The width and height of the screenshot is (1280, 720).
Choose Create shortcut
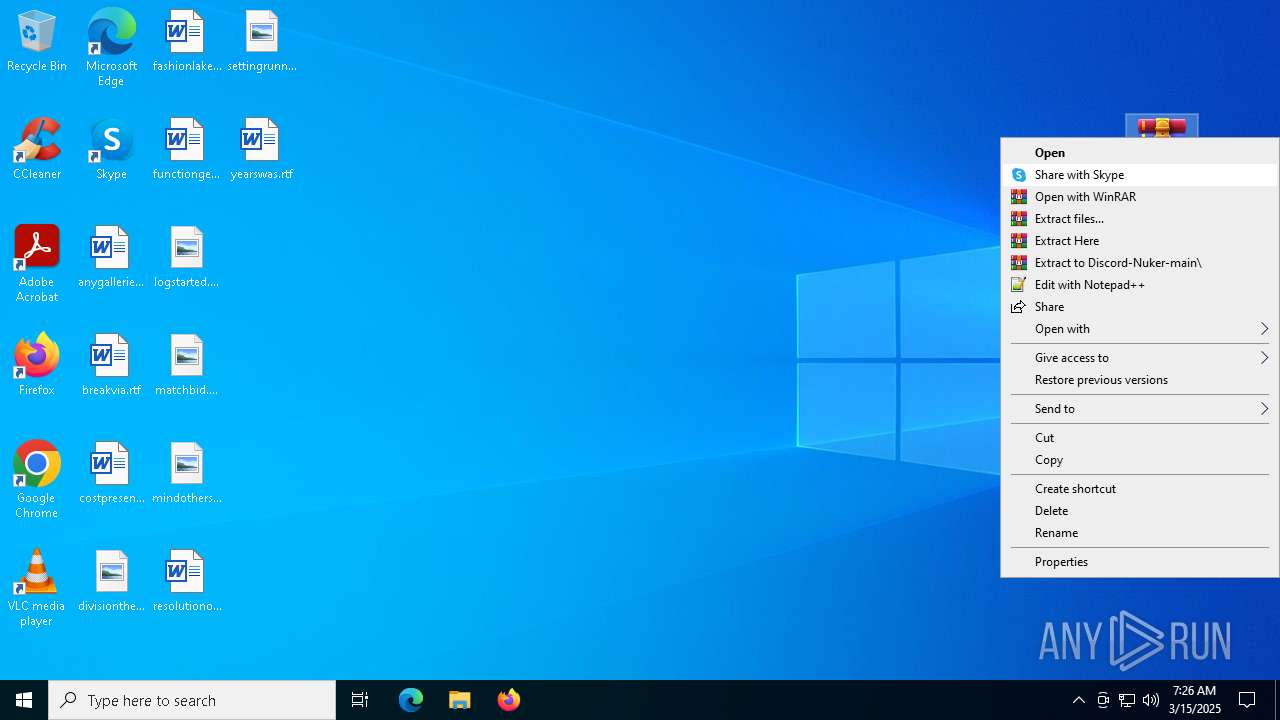click(x=1140, y=489)
